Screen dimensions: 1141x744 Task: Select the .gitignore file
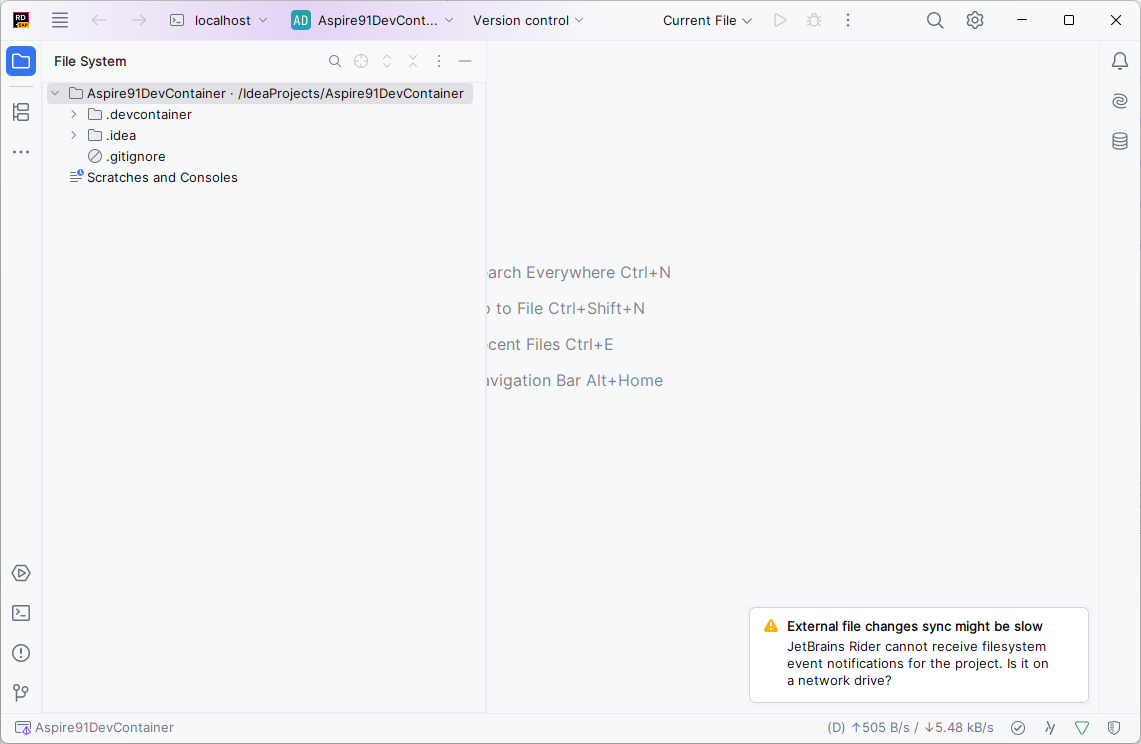(x=134, y=156)
